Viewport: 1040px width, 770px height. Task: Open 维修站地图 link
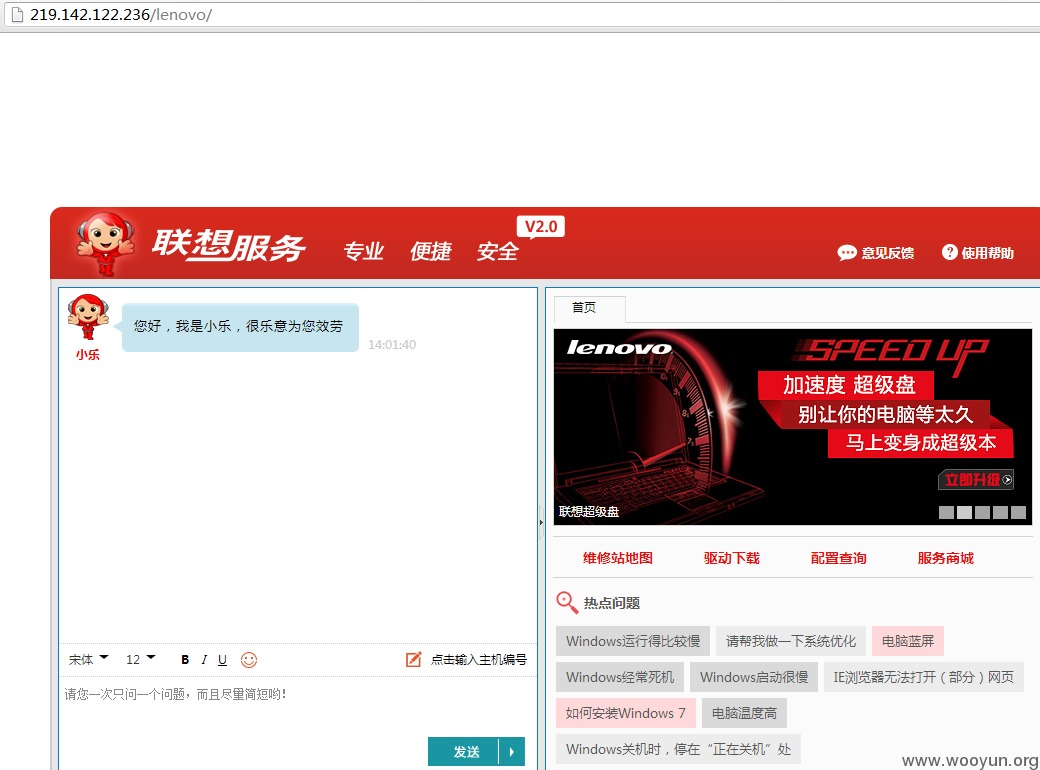[618, 558]
